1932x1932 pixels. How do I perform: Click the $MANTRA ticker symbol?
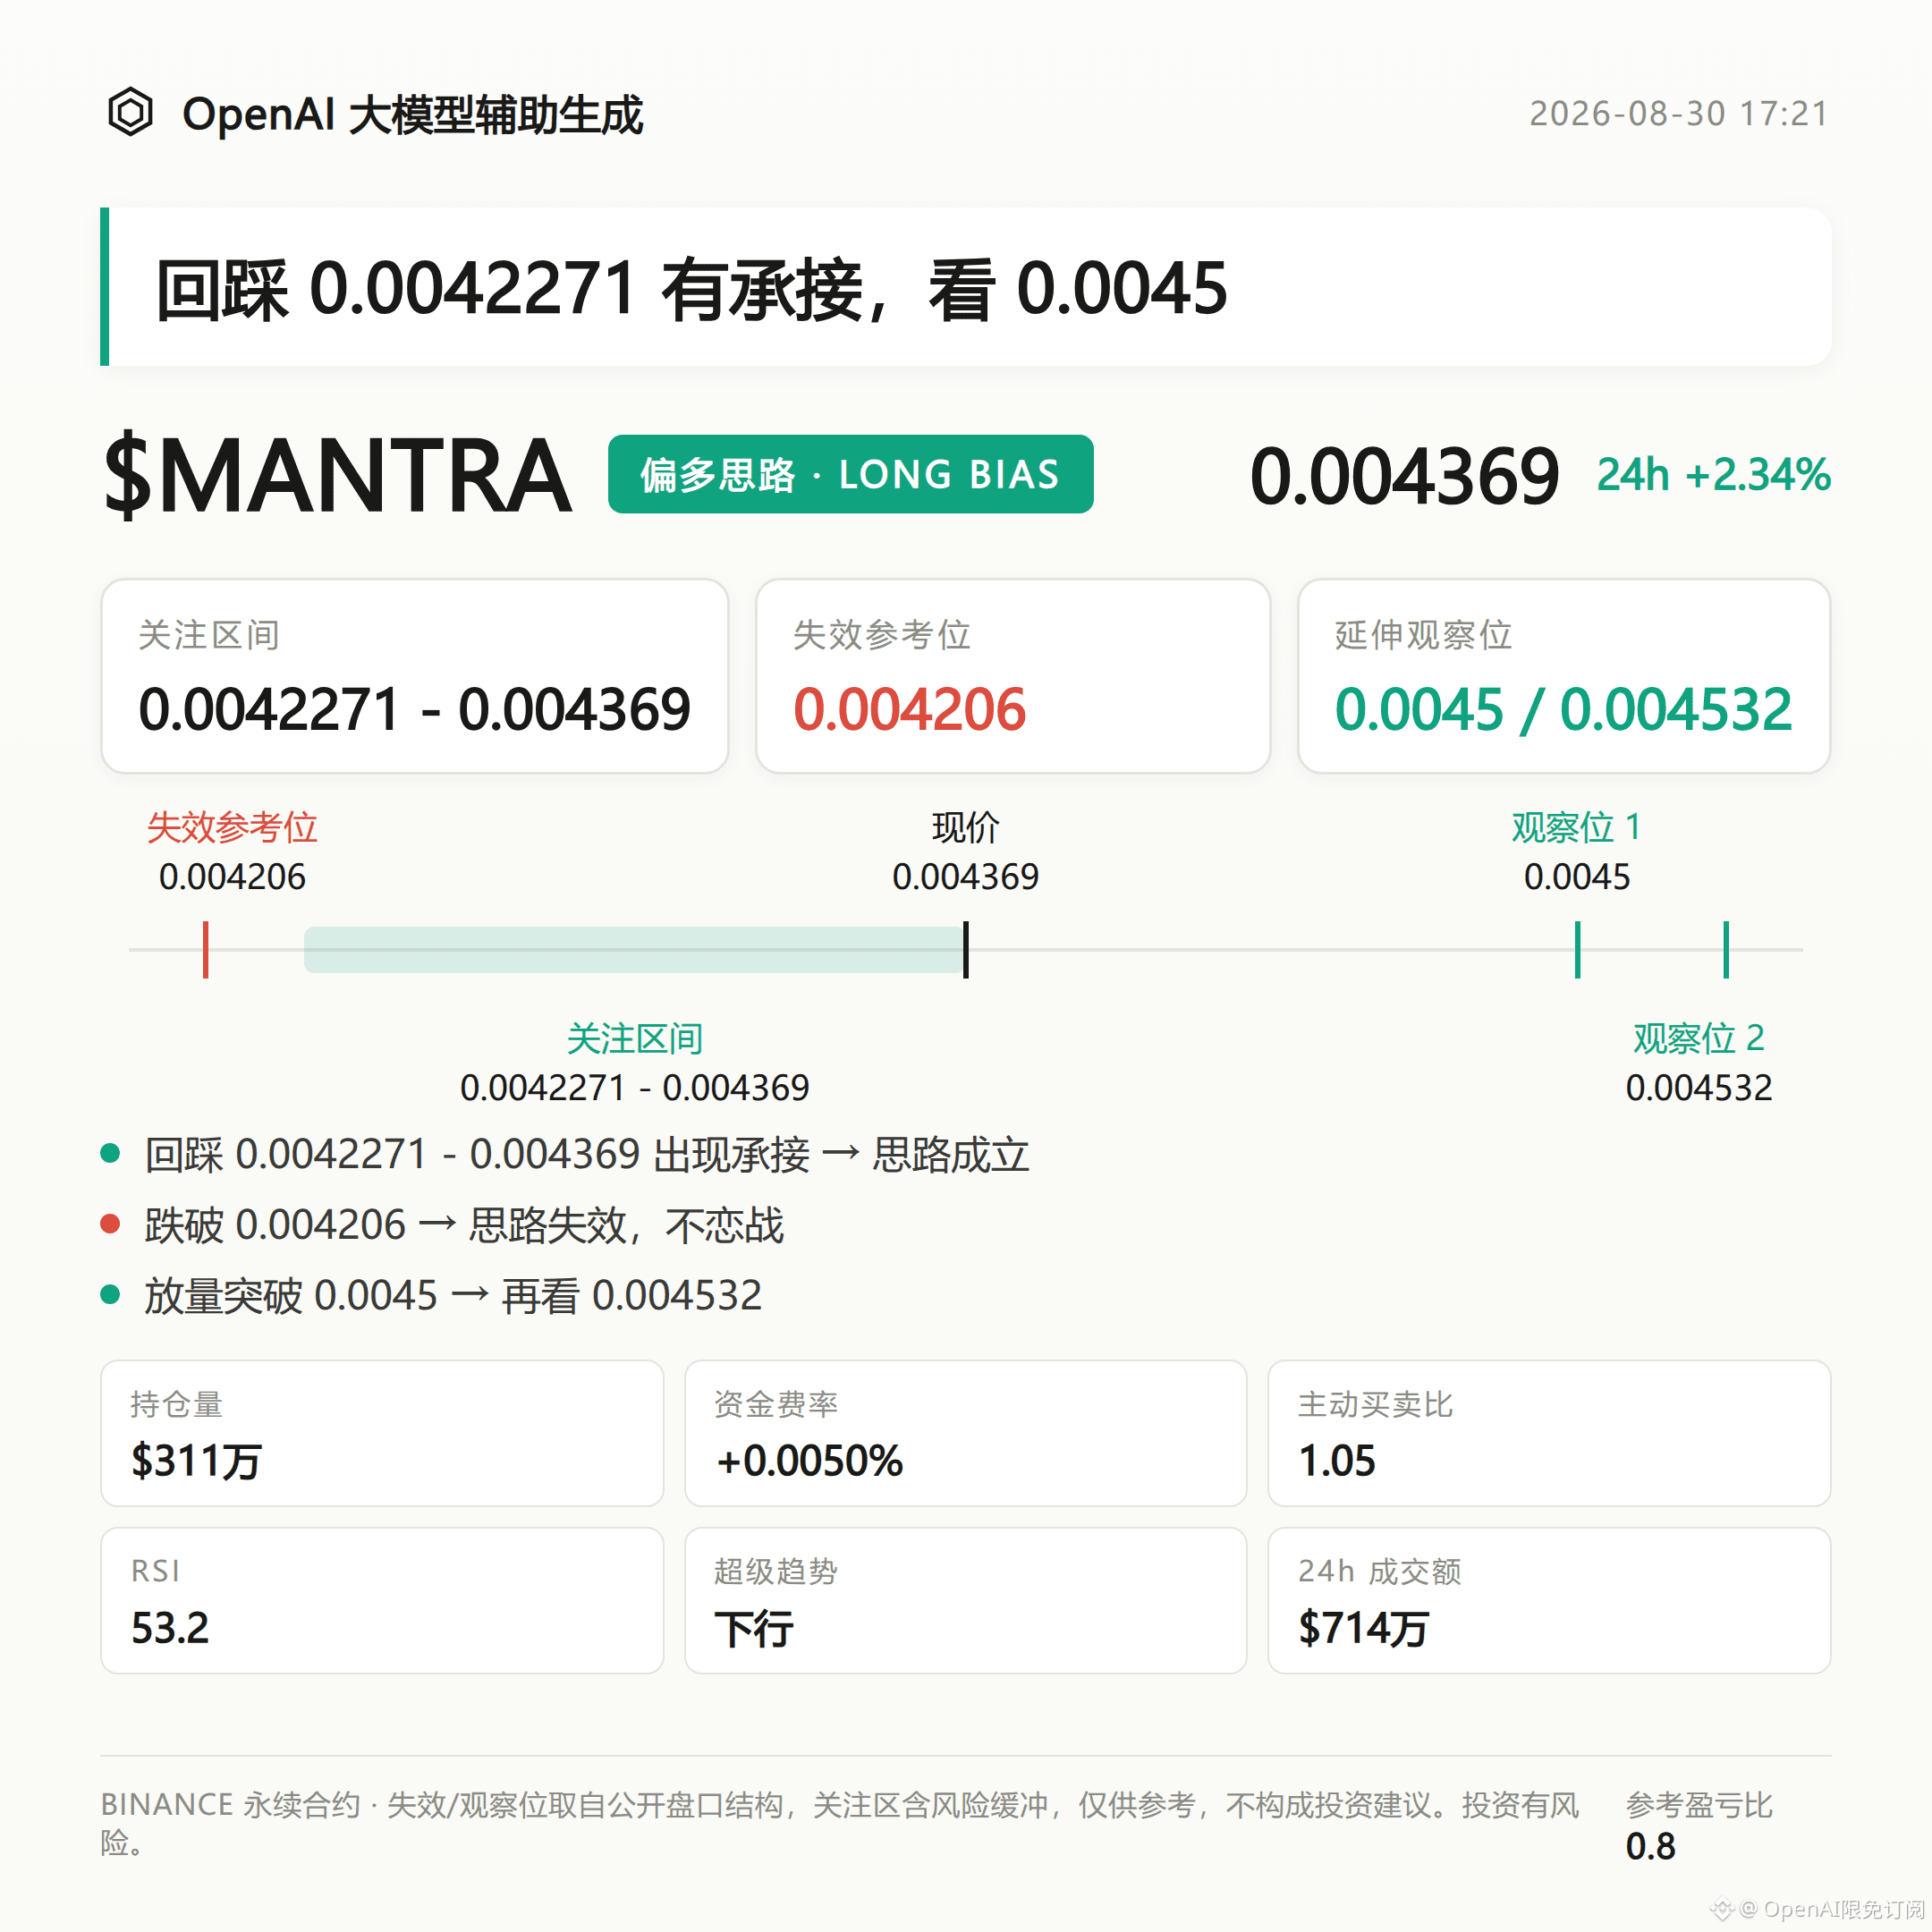[338, 475]
